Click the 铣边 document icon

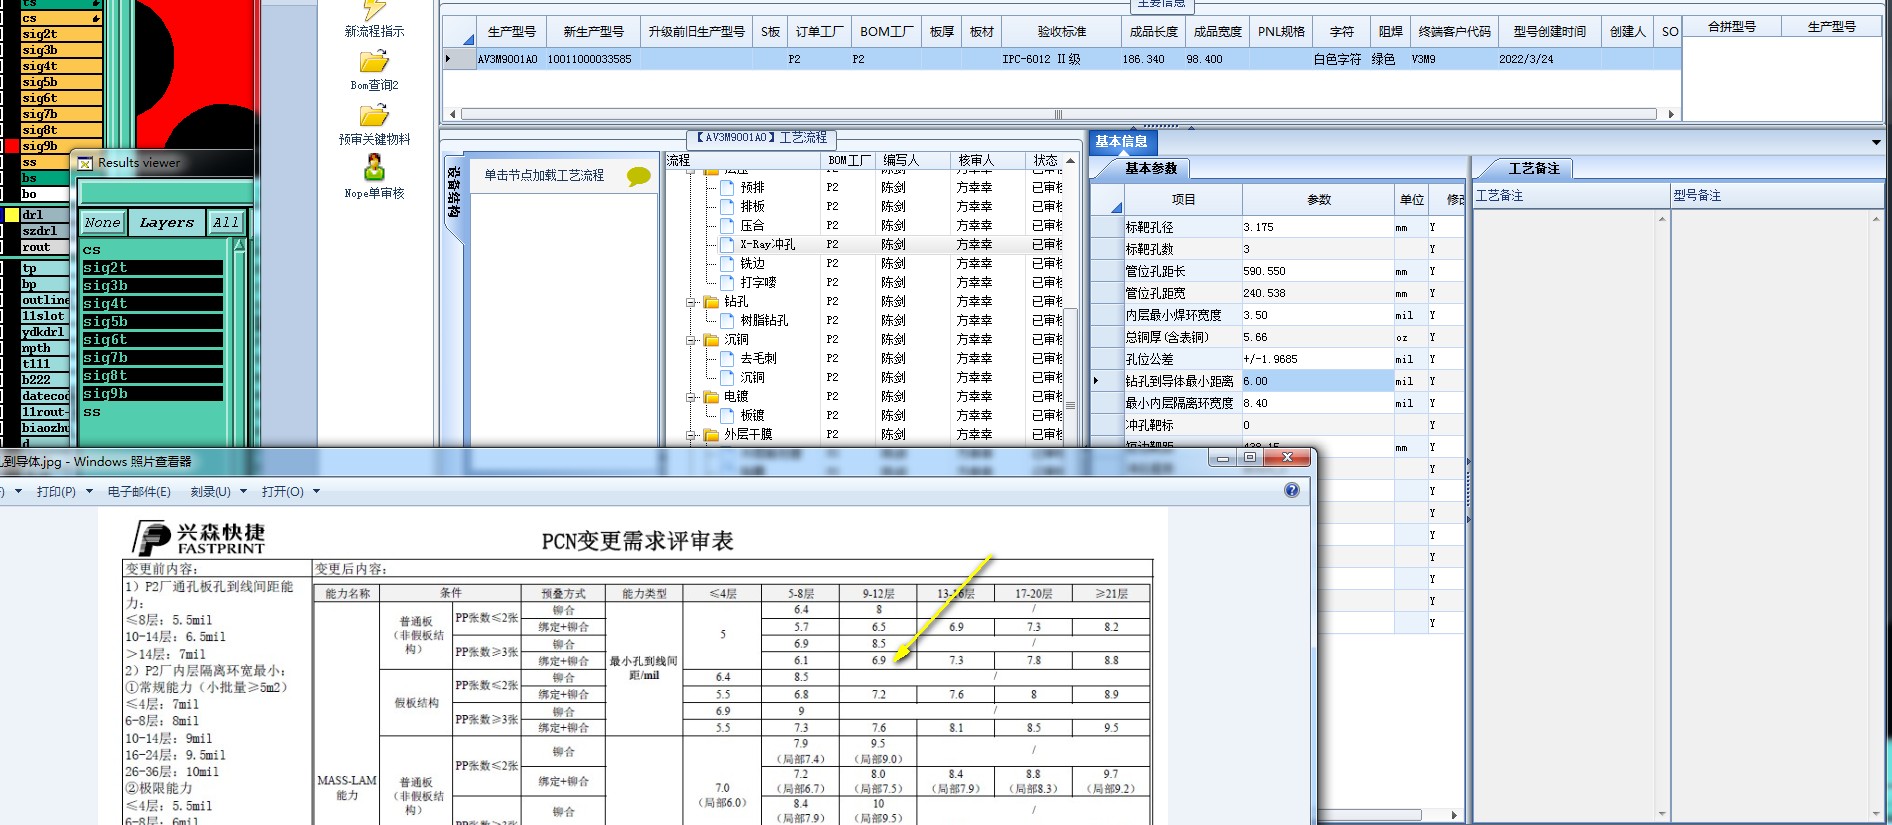pos(727,263)
